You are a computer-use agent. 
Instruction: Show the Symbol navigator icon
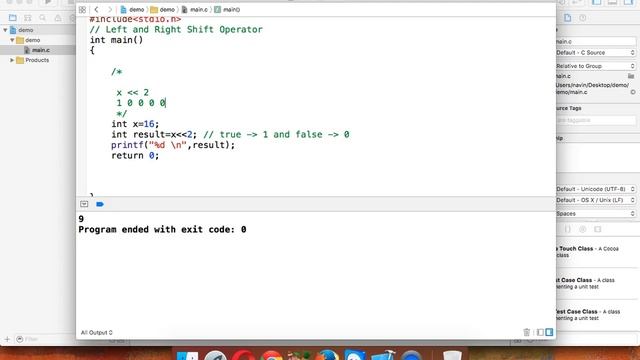(x=28, y=18)
